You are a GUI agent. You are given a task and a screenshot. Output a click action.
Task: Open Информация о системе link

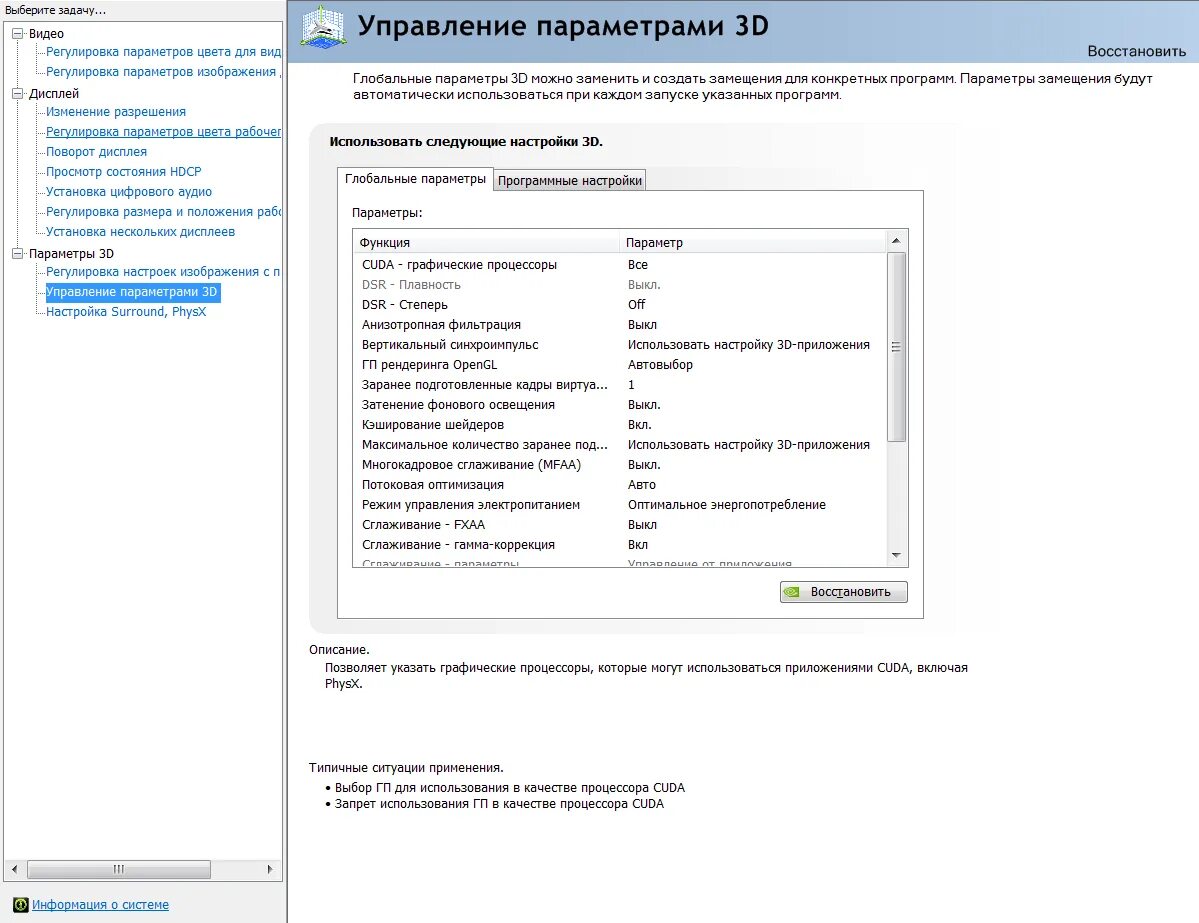[100, 905]
